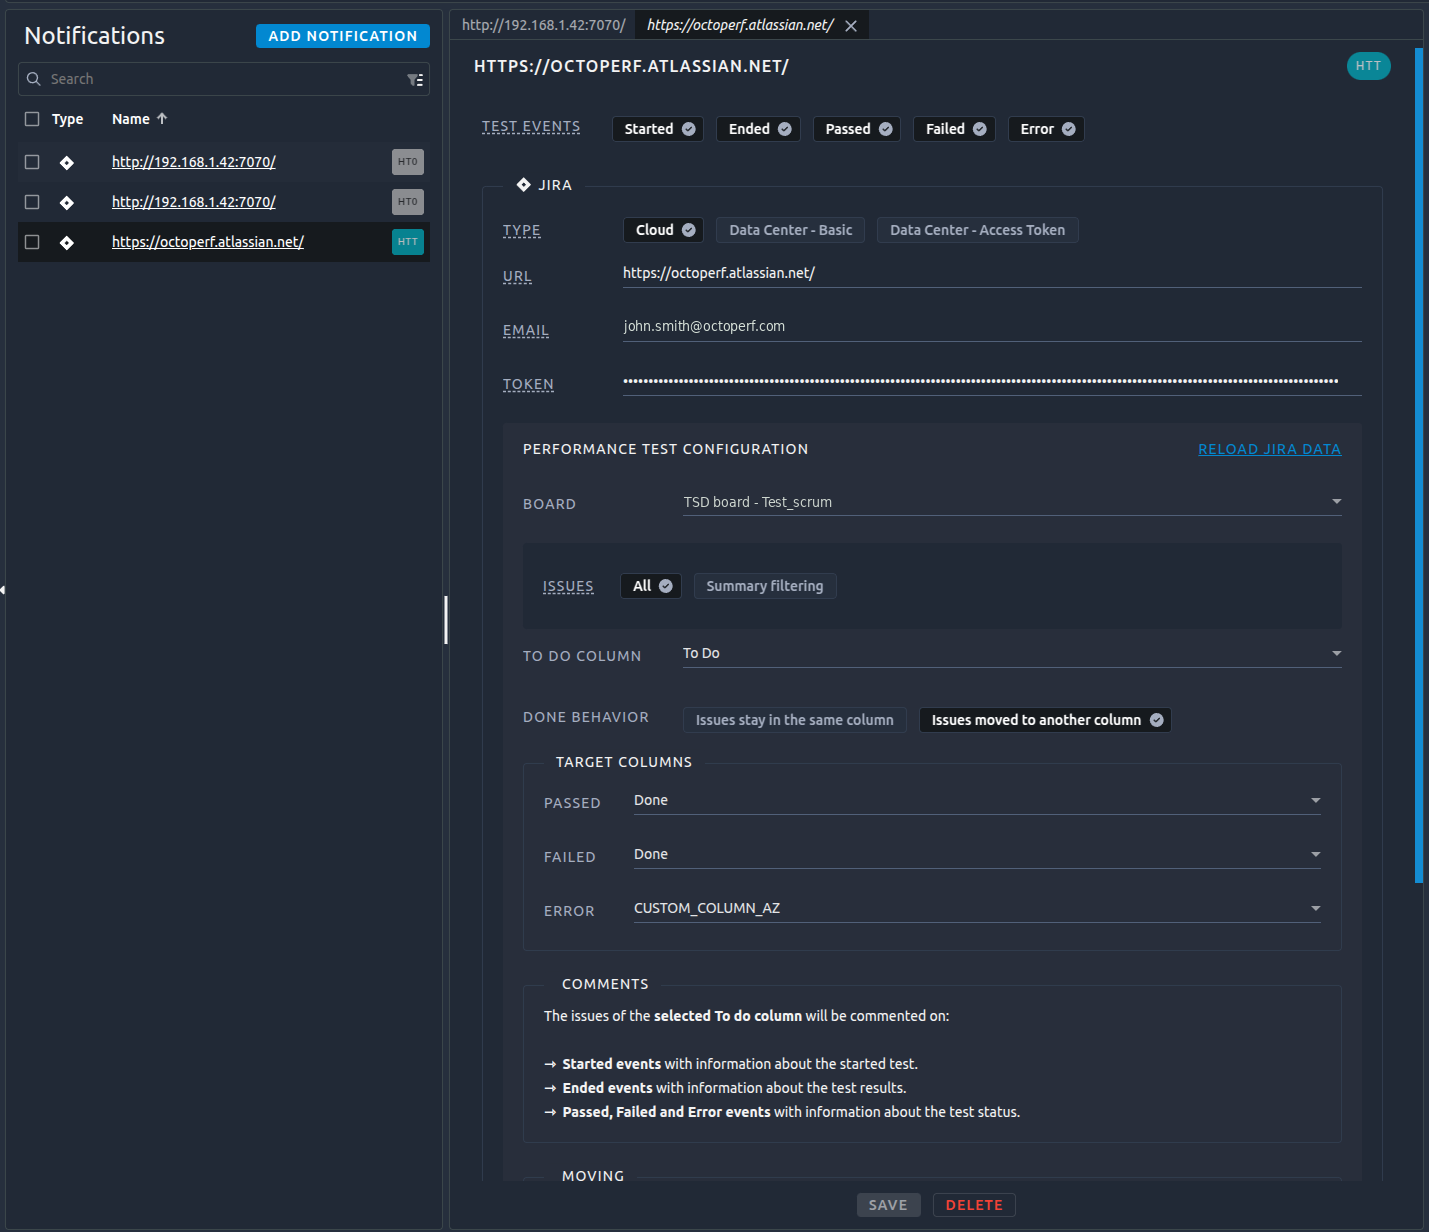Click the Token password field

[x=992, y=380]
